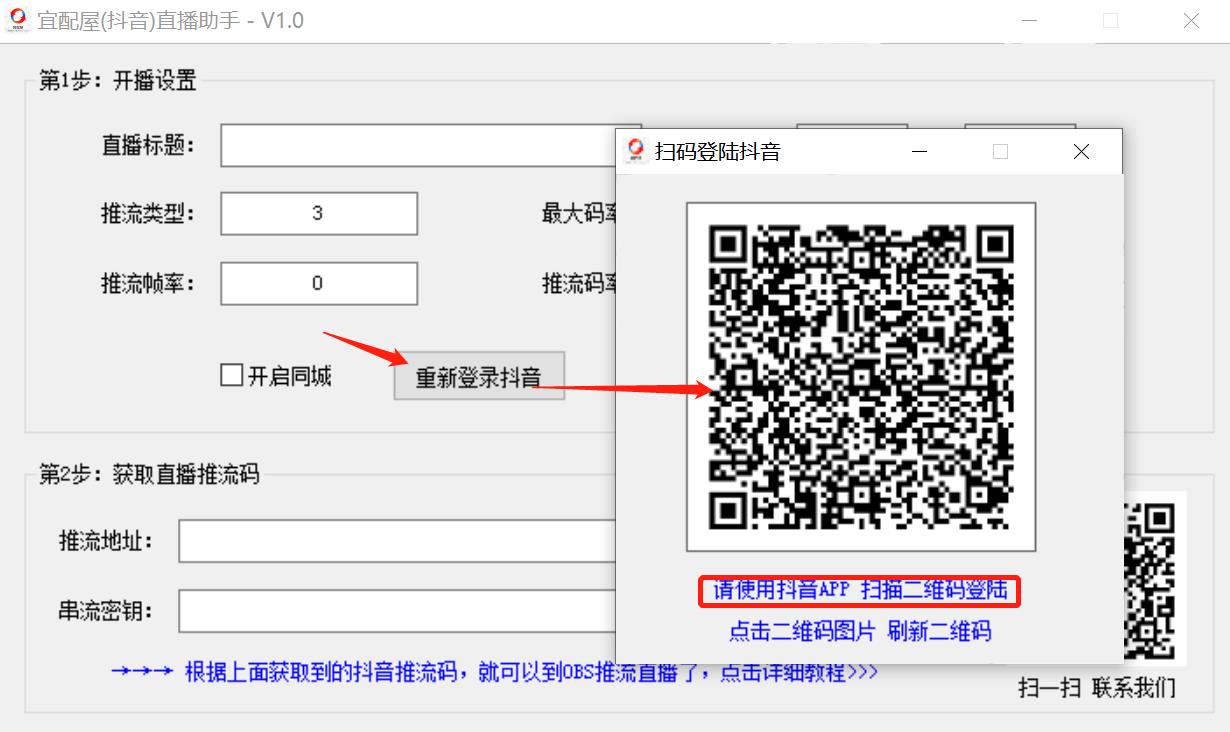Click the app icon in 扫码登陆抖音 title bar

pos(634,151)
